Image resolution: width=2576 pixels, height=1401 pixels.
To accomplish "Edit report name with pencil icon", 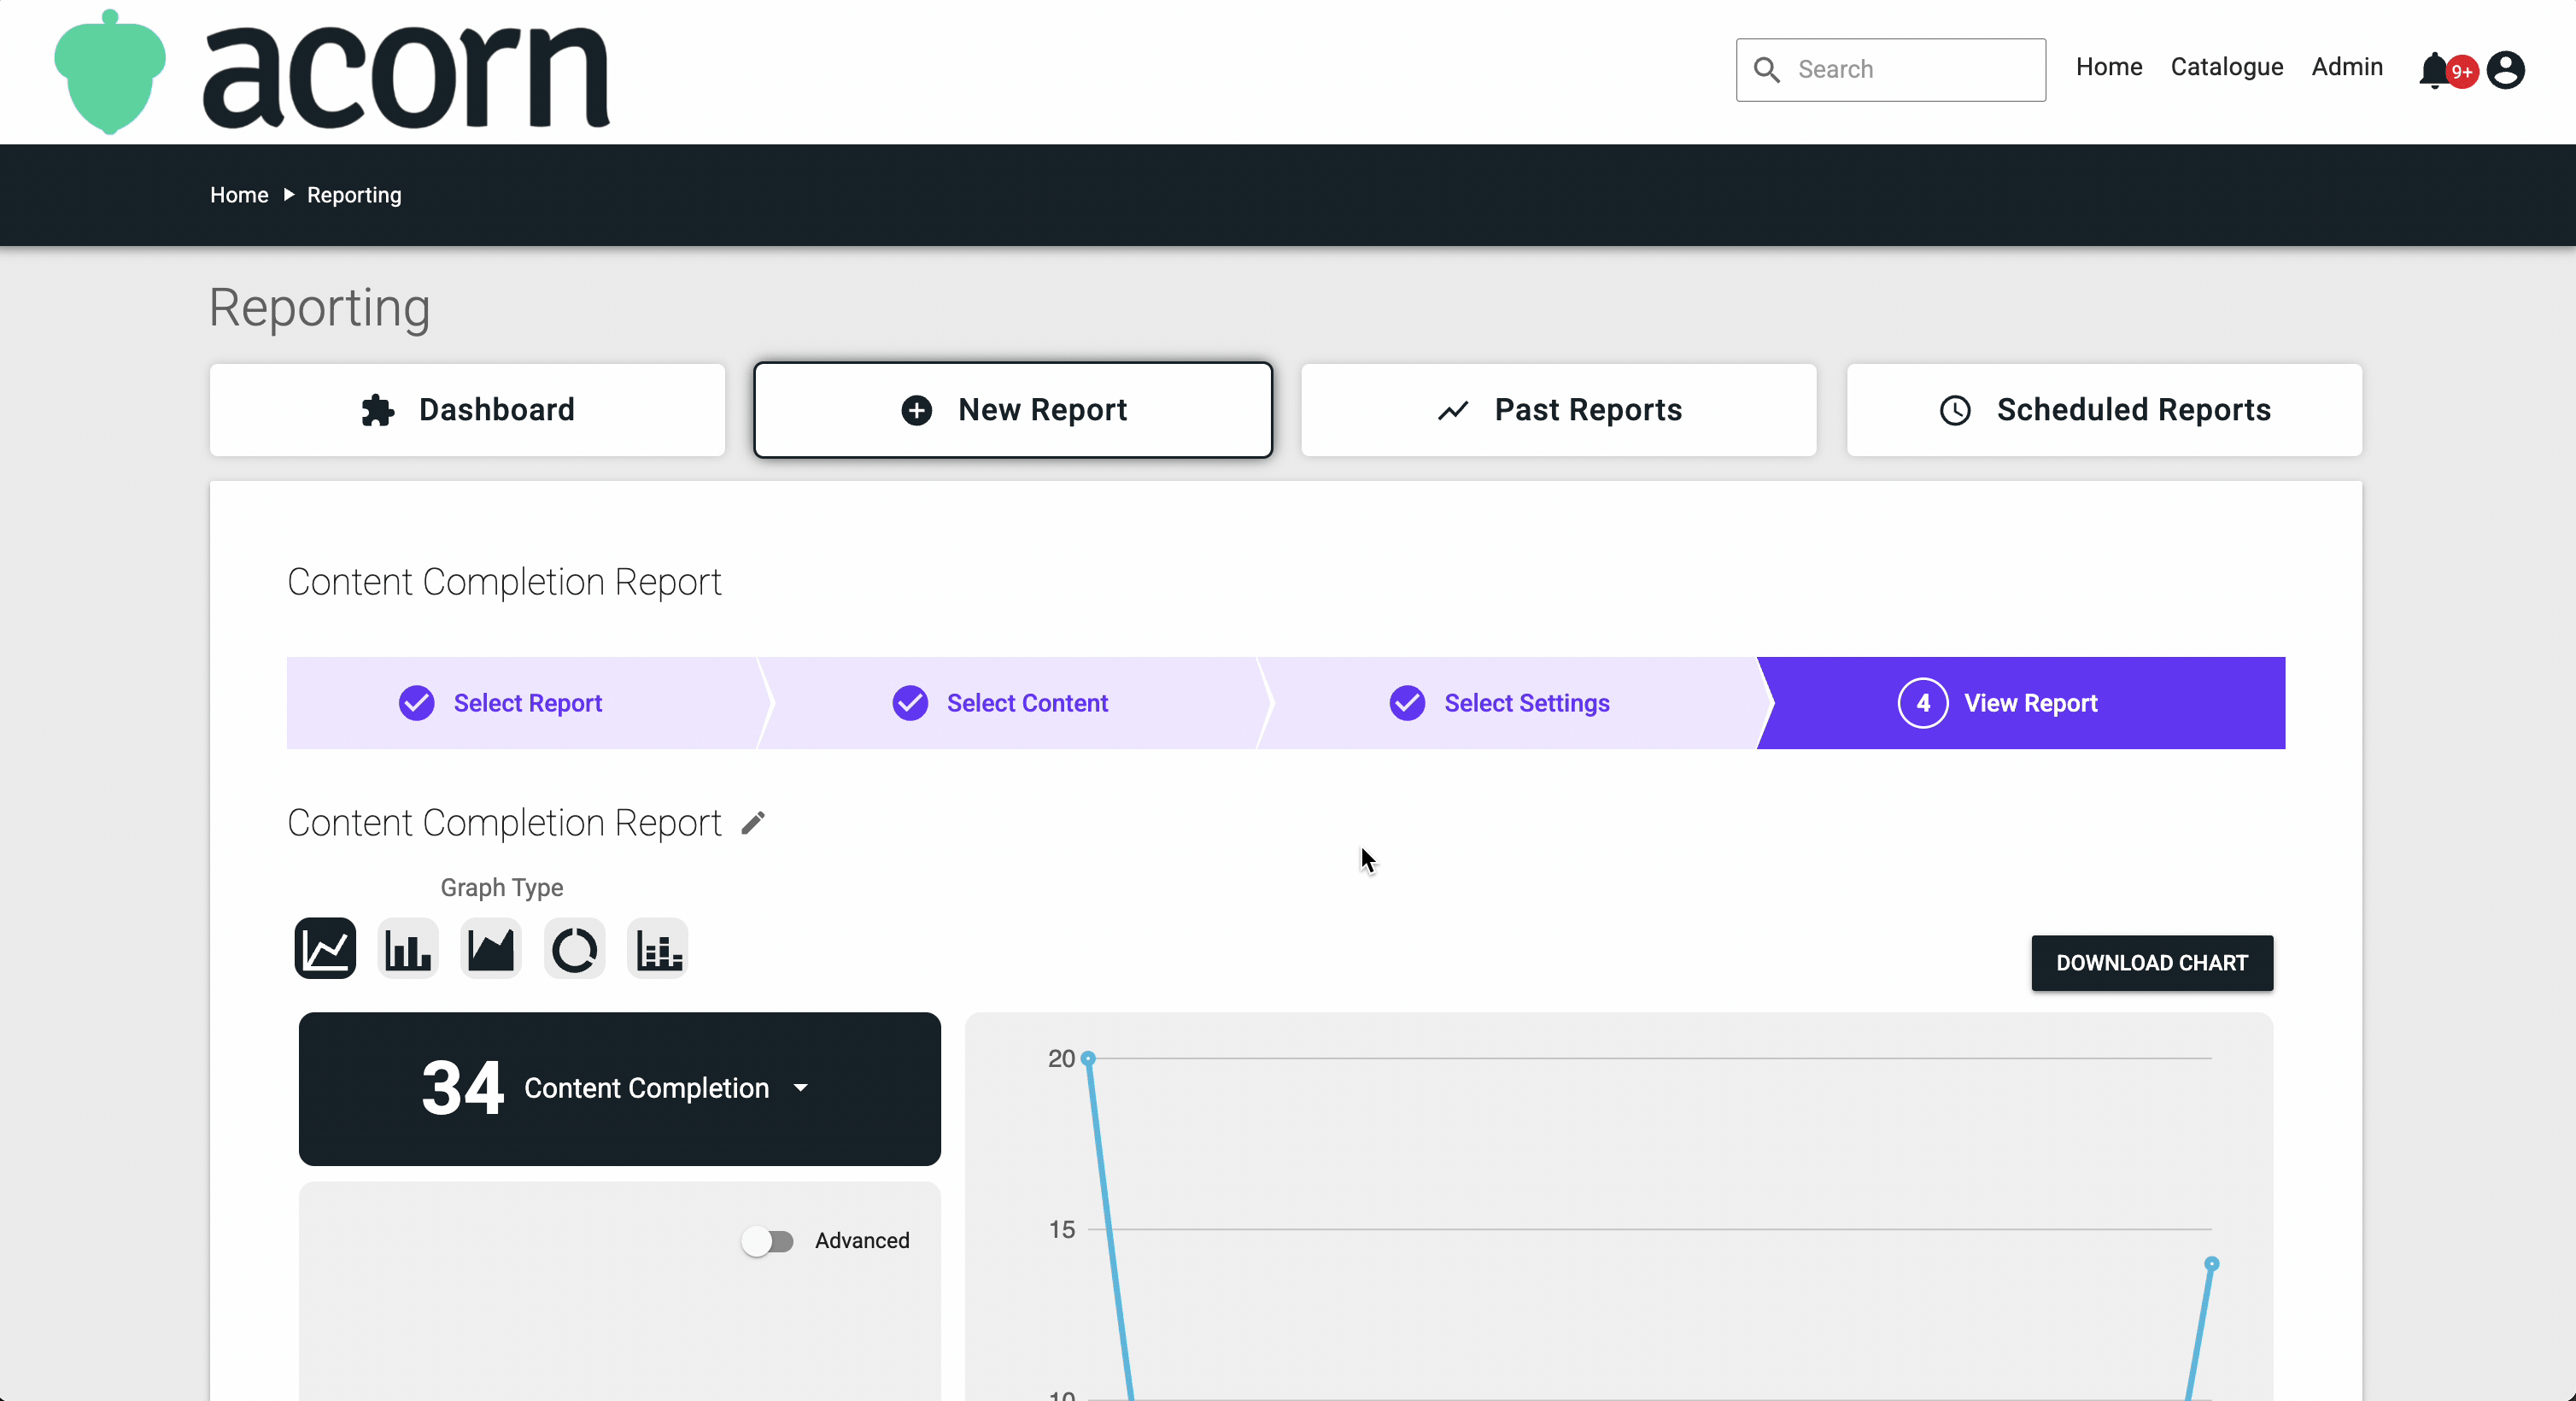I will pos(753,823).
